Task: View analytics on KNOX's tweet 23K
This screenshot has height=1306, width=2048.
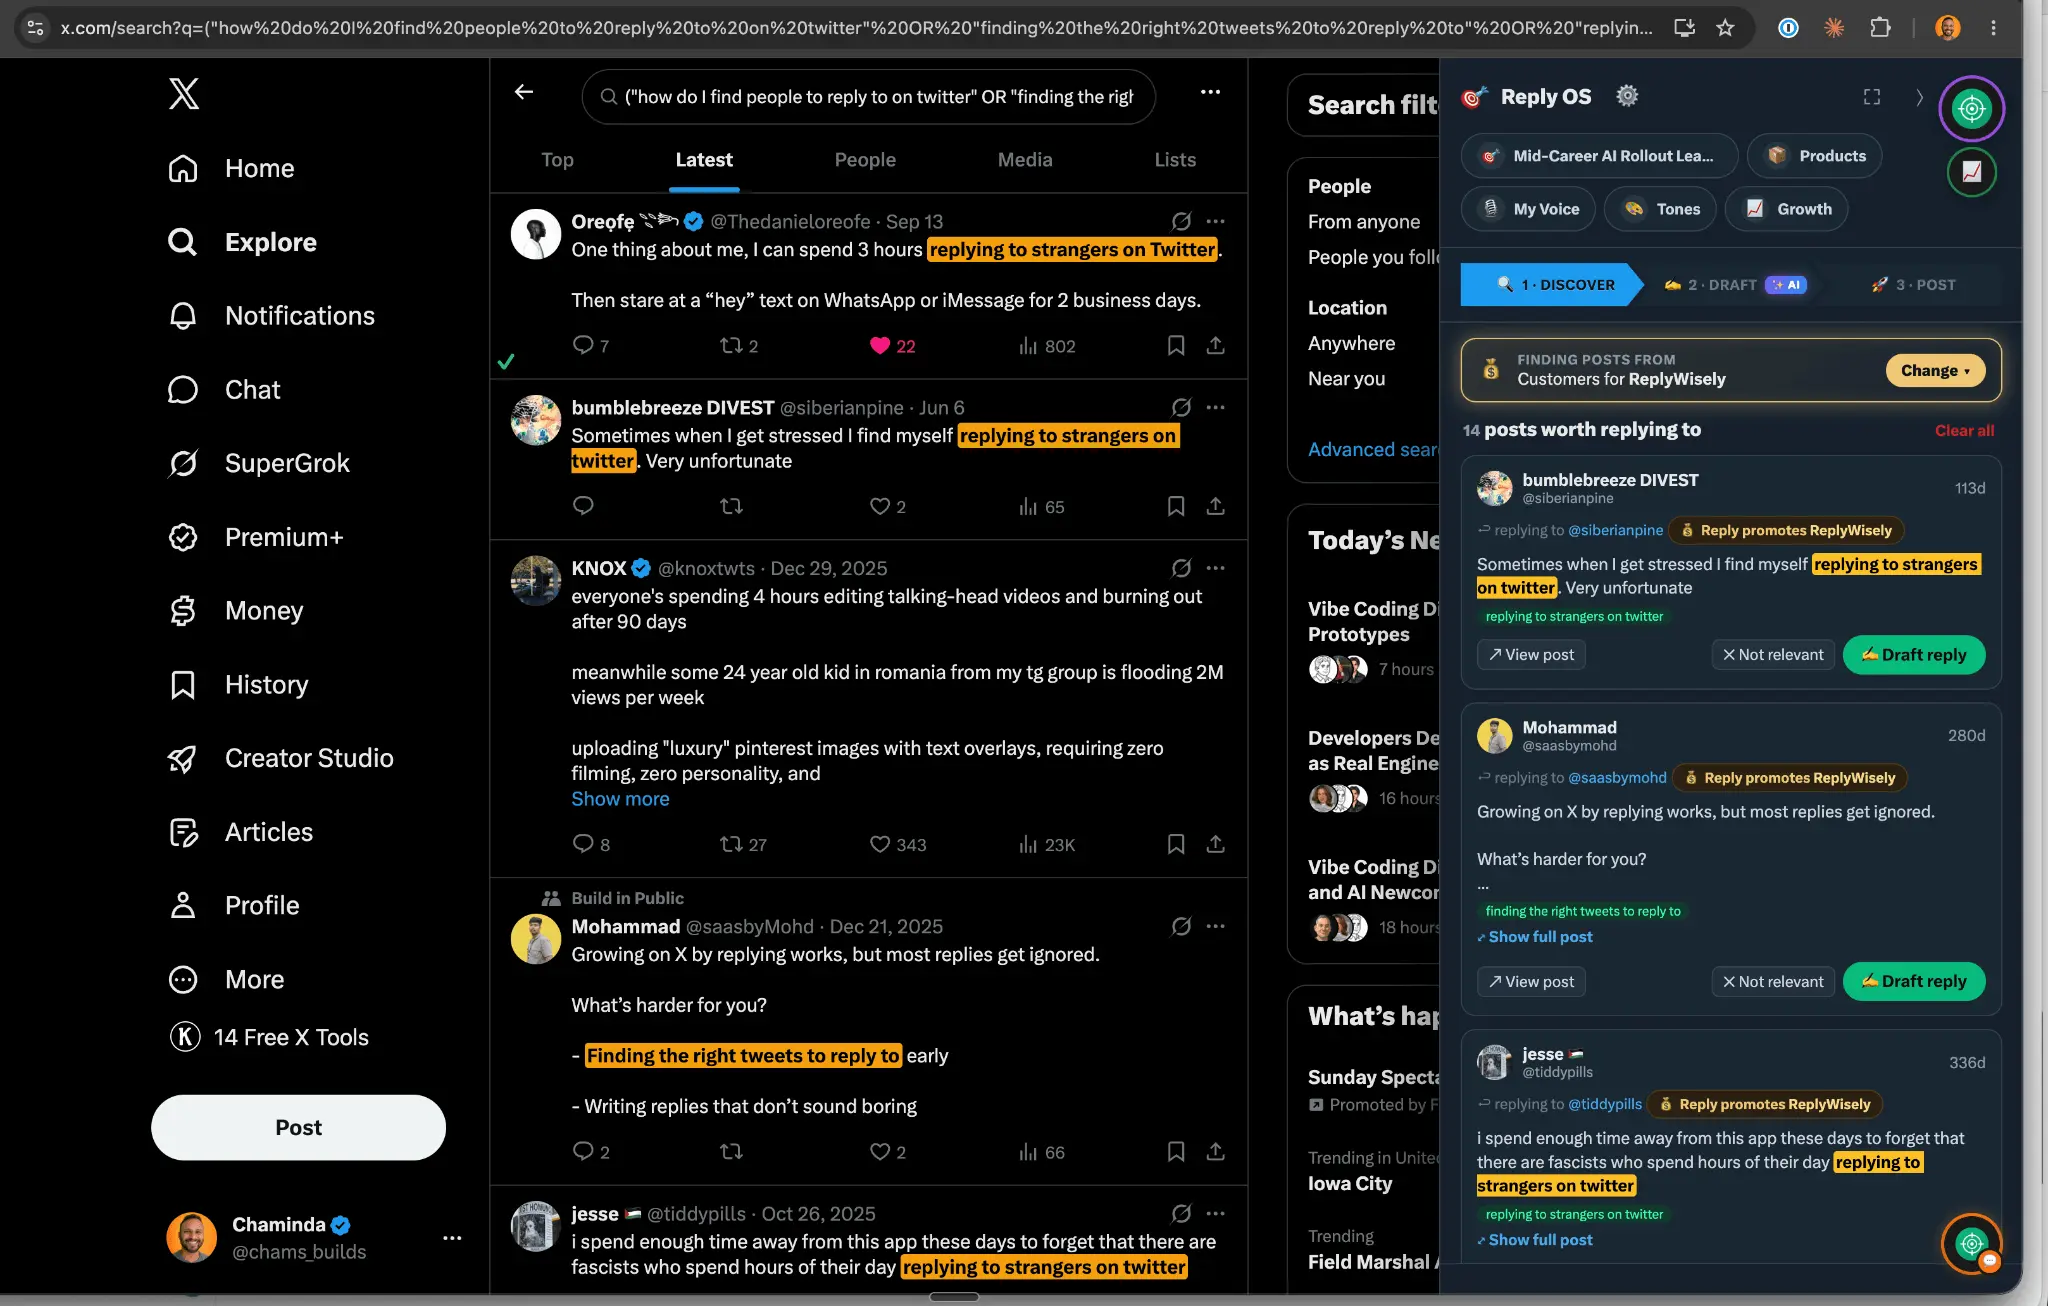Action: pyautogui.click(x=1046, y=844)
